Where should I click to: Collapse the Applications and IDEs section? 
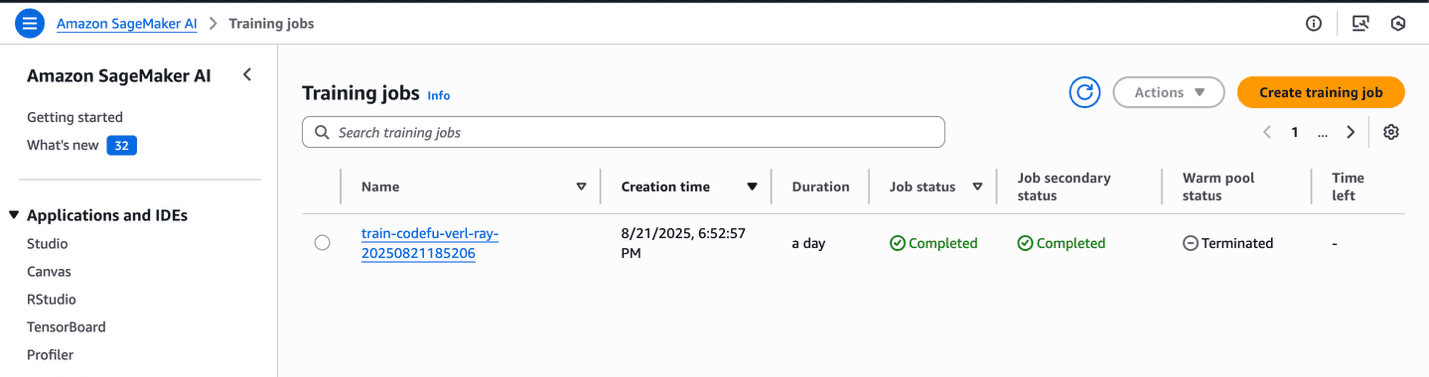point(14,215)
